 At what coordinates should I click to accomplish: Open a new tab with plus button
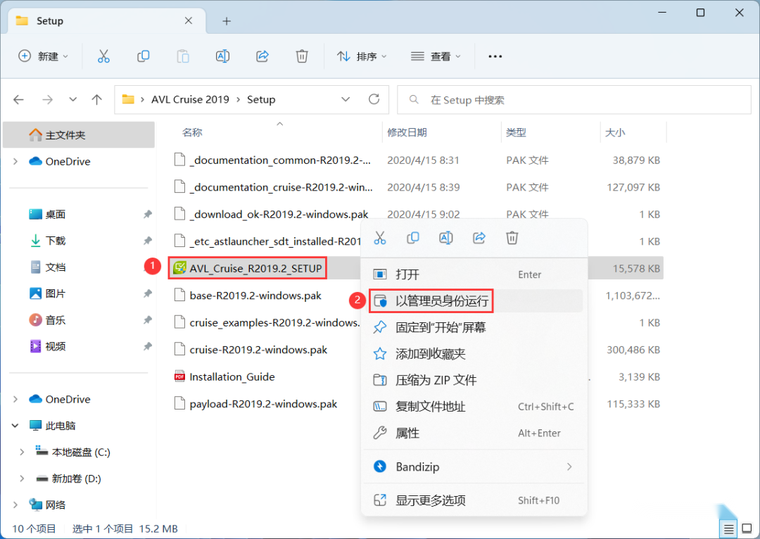pyautogui.click(x=226, y=21)
